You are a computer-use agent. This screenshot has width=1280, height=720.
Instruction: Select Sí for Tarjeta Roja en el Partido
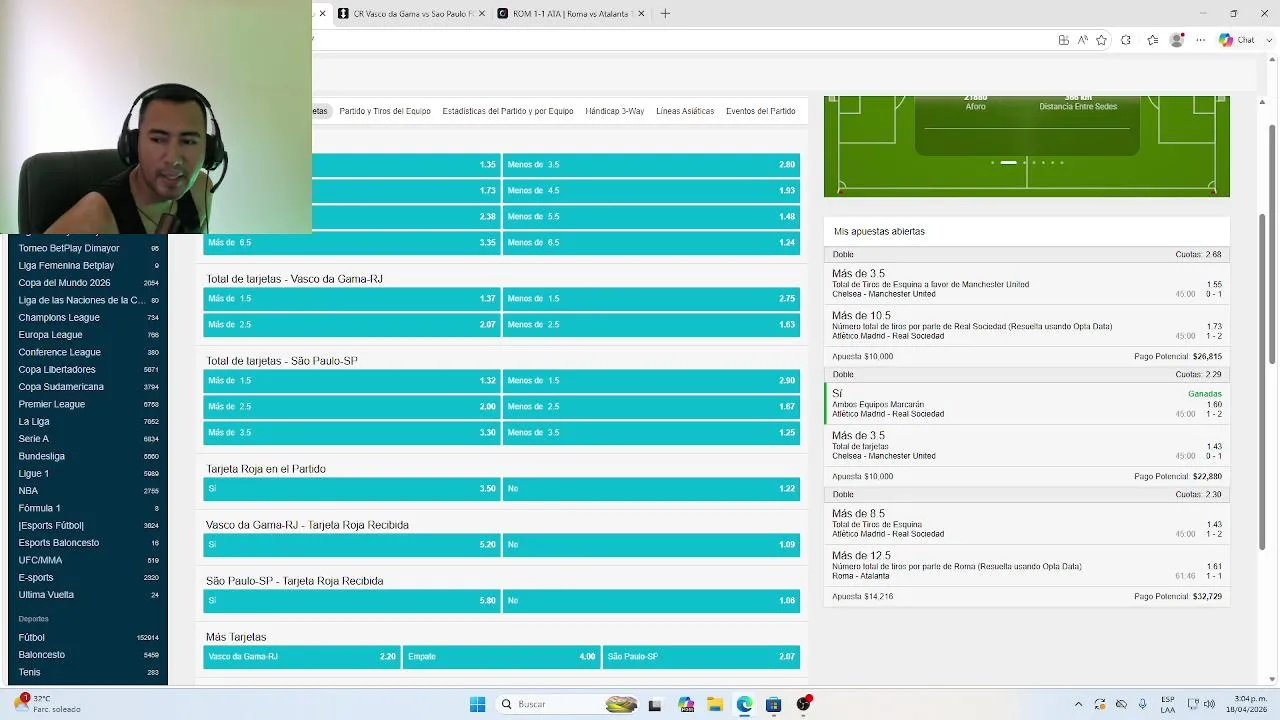(x=351, y=488)
